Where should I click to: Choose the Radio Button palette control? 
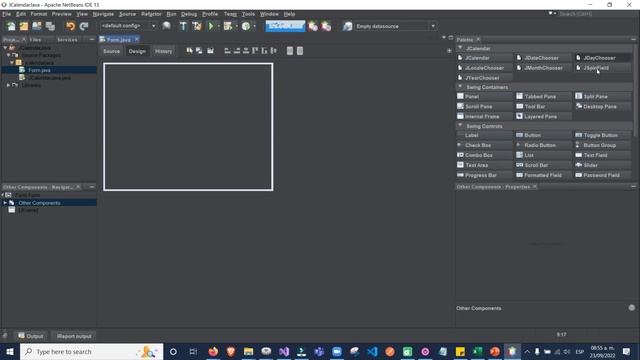(544, 145)
